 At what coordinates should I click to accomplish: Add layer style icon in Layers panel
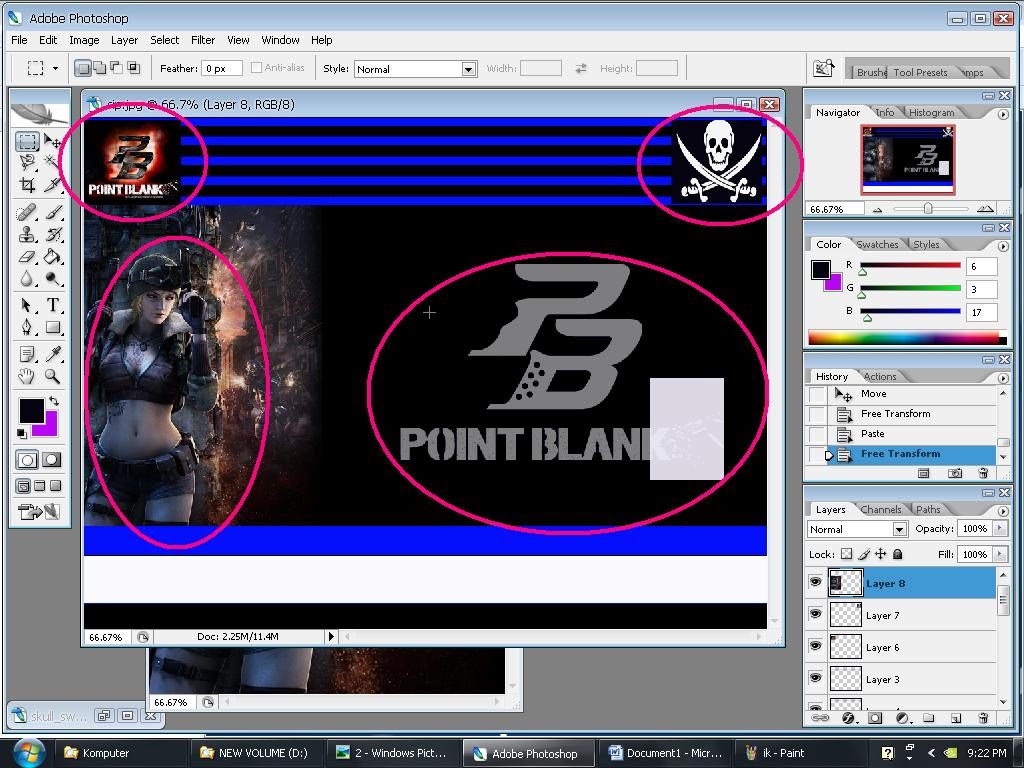coord(848,718)
